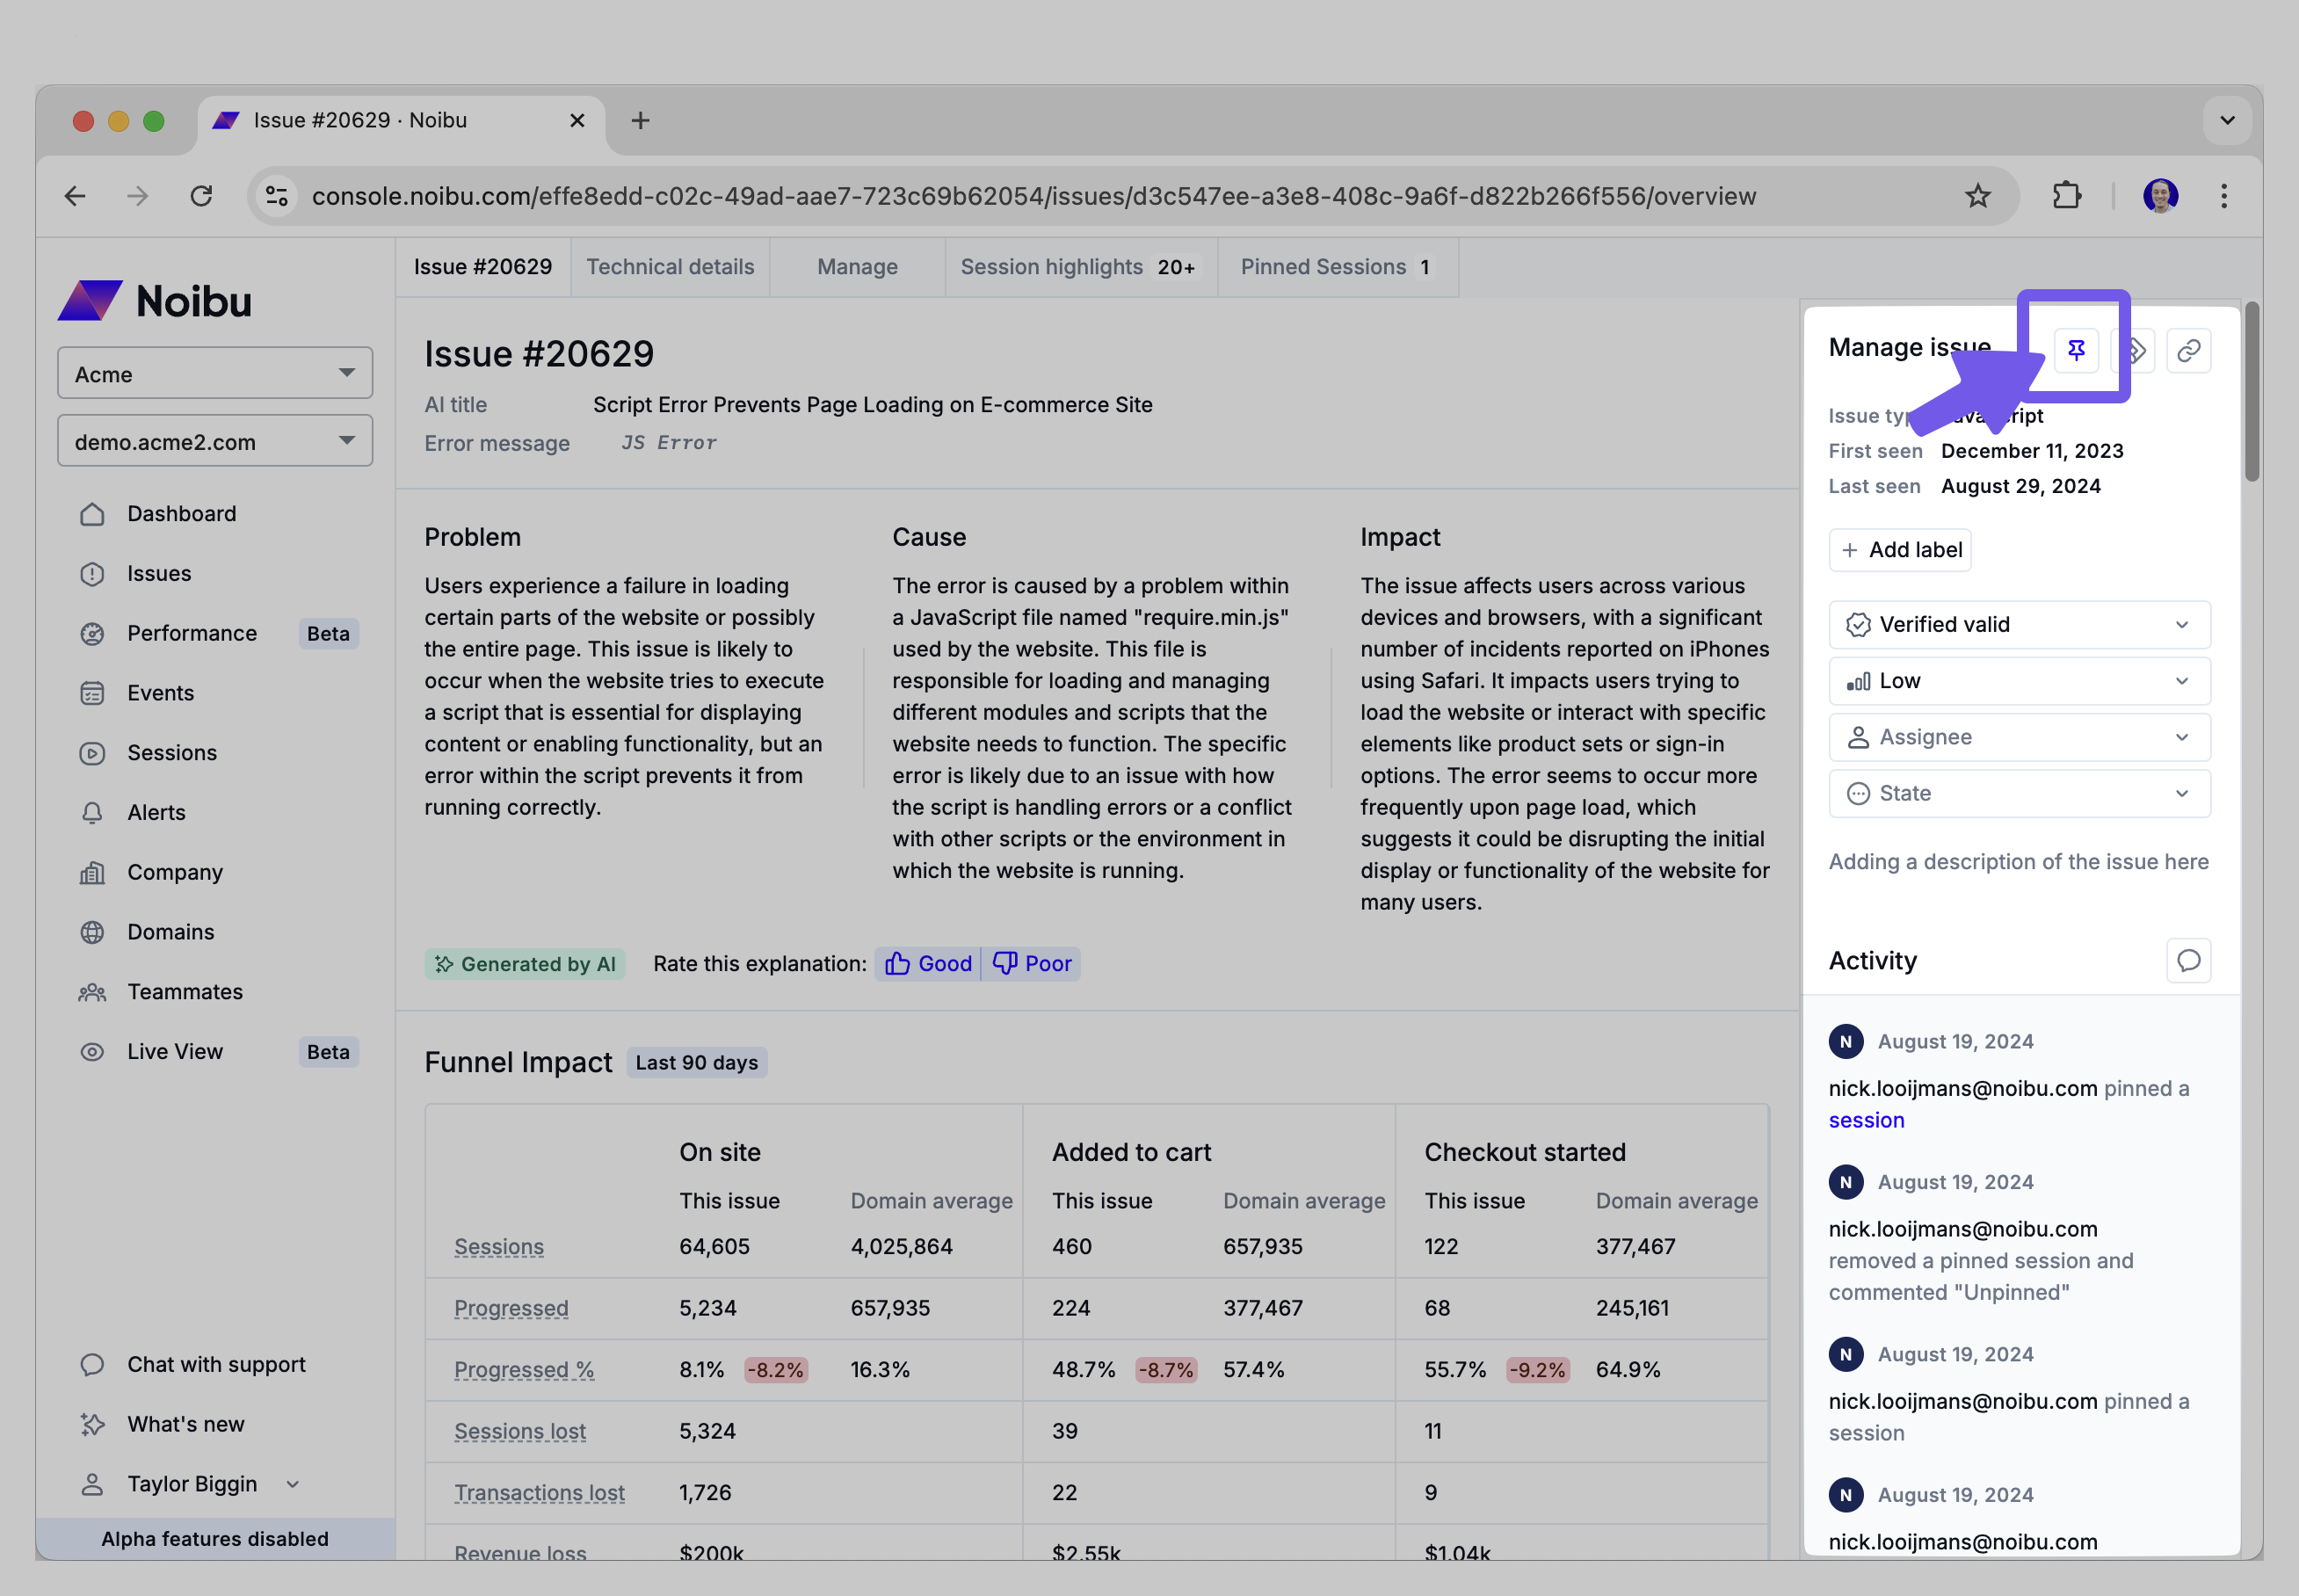Open a new browser tab with plus
This screenshot has height=1596, width=2299.
[x=640, y=121]
